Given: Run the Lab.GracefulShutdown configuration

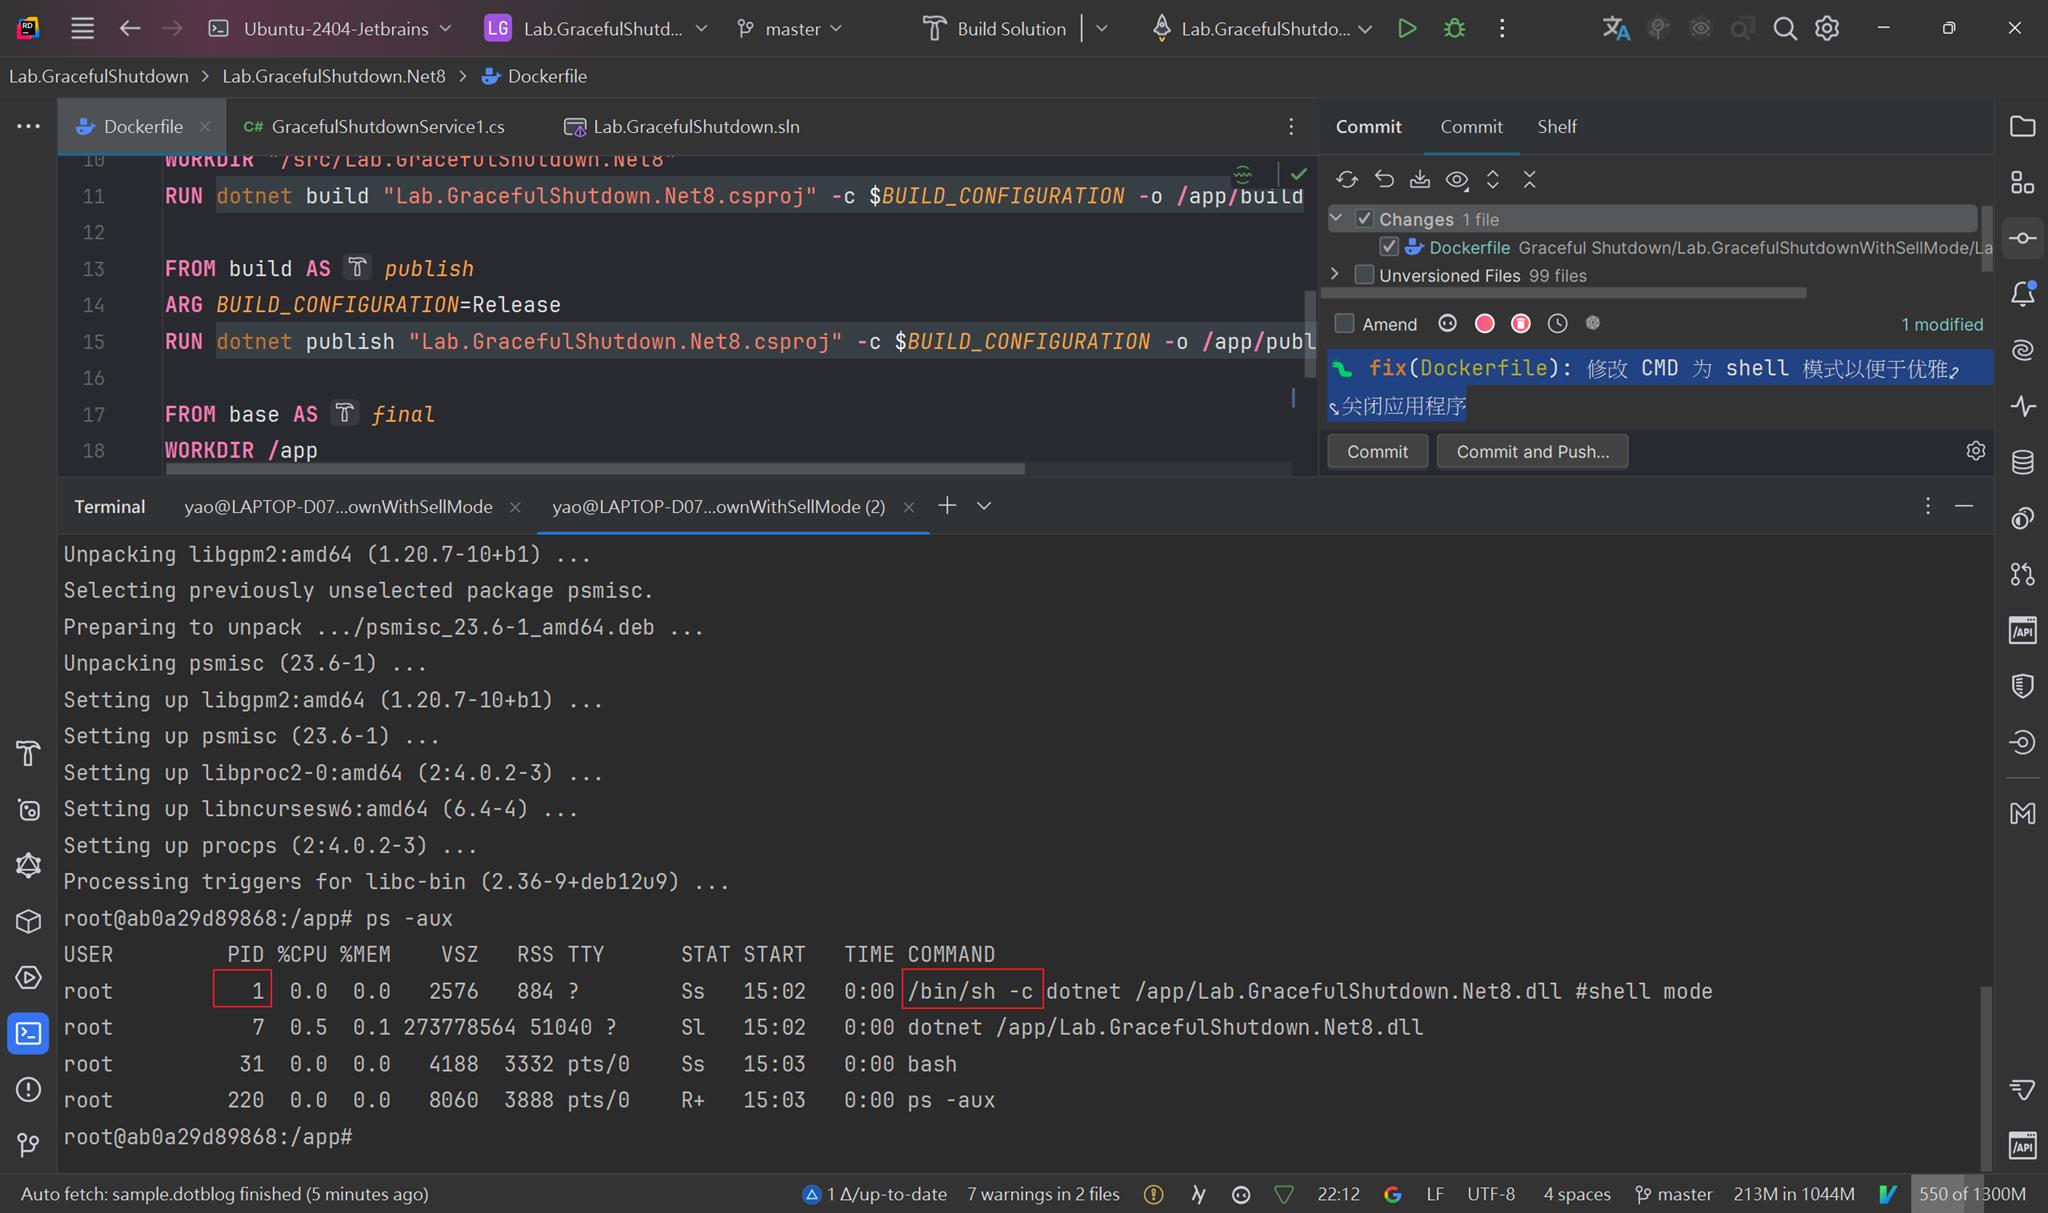Looking at the screenshot, I should tap(1407, 29).
